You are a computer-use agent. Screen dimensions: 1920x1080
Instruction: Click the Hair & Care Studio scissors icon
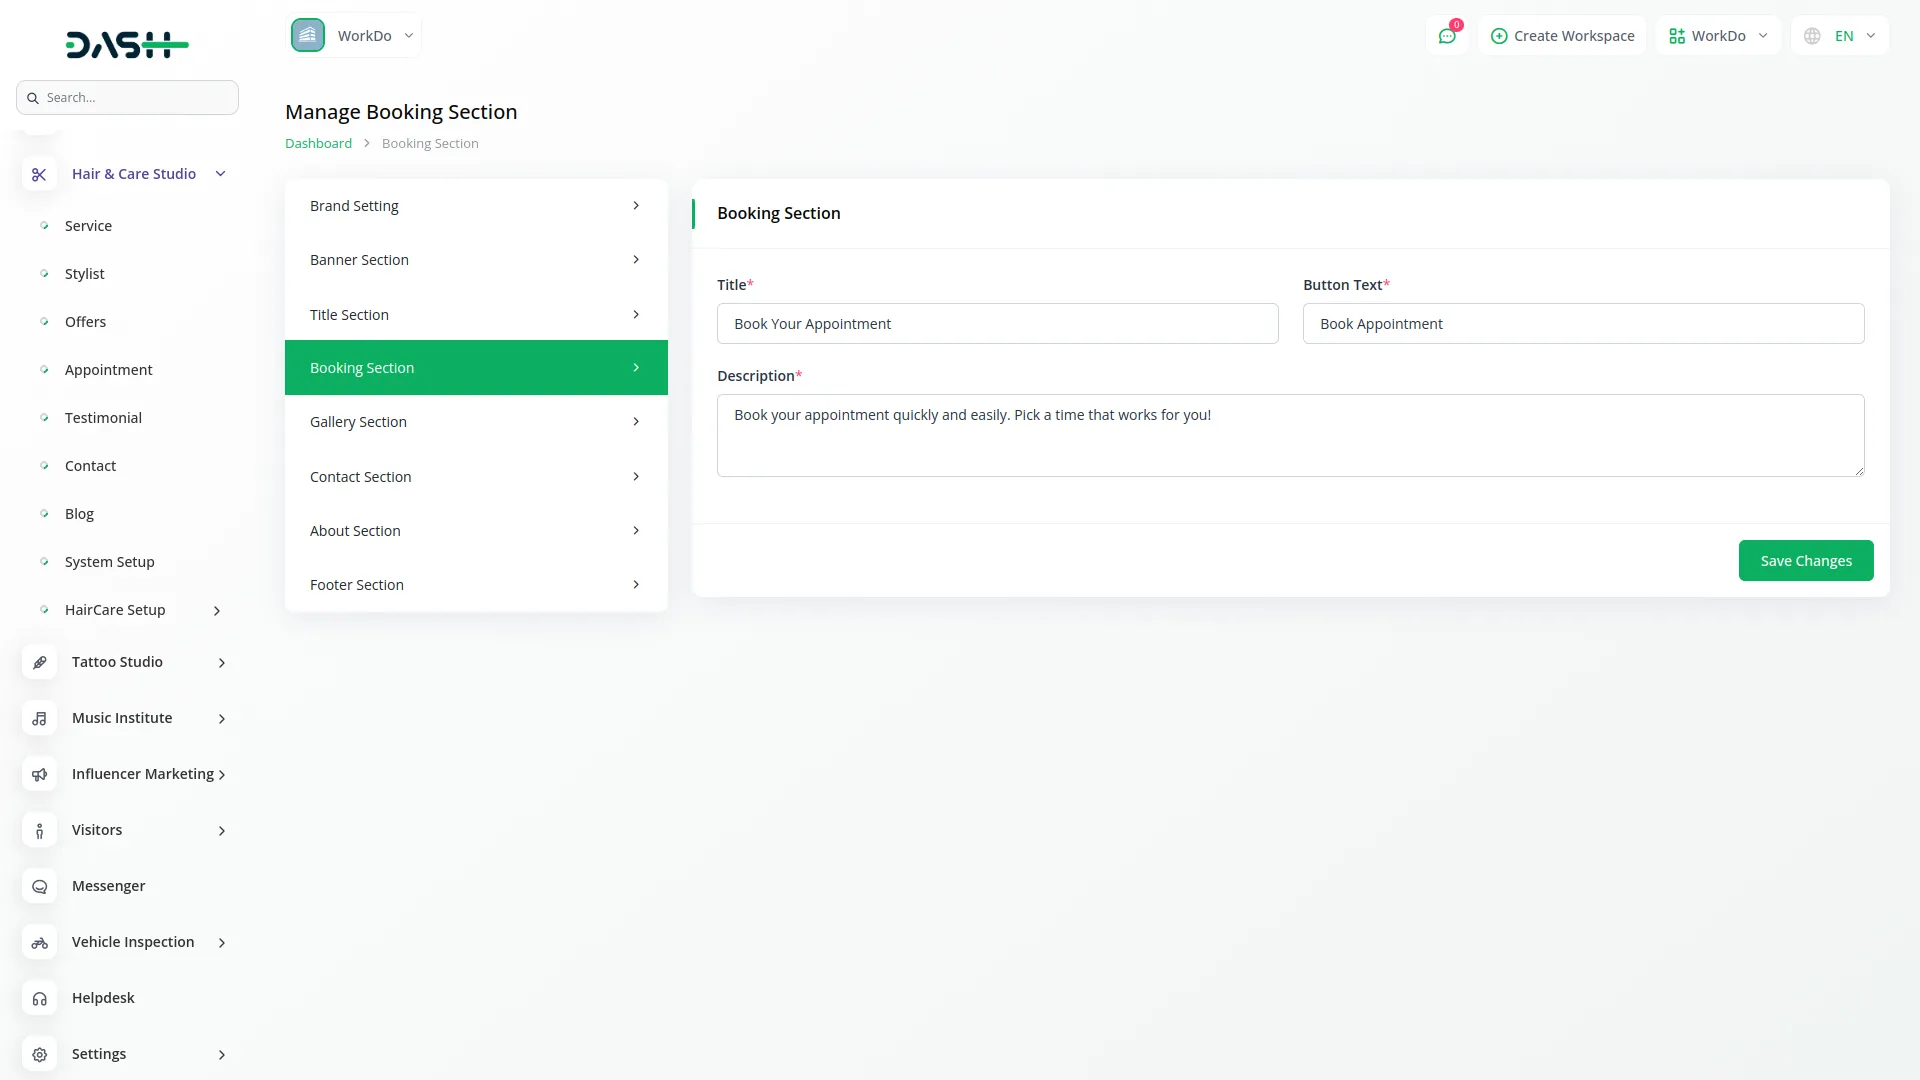pyautogui.click(x=39, y=175)
